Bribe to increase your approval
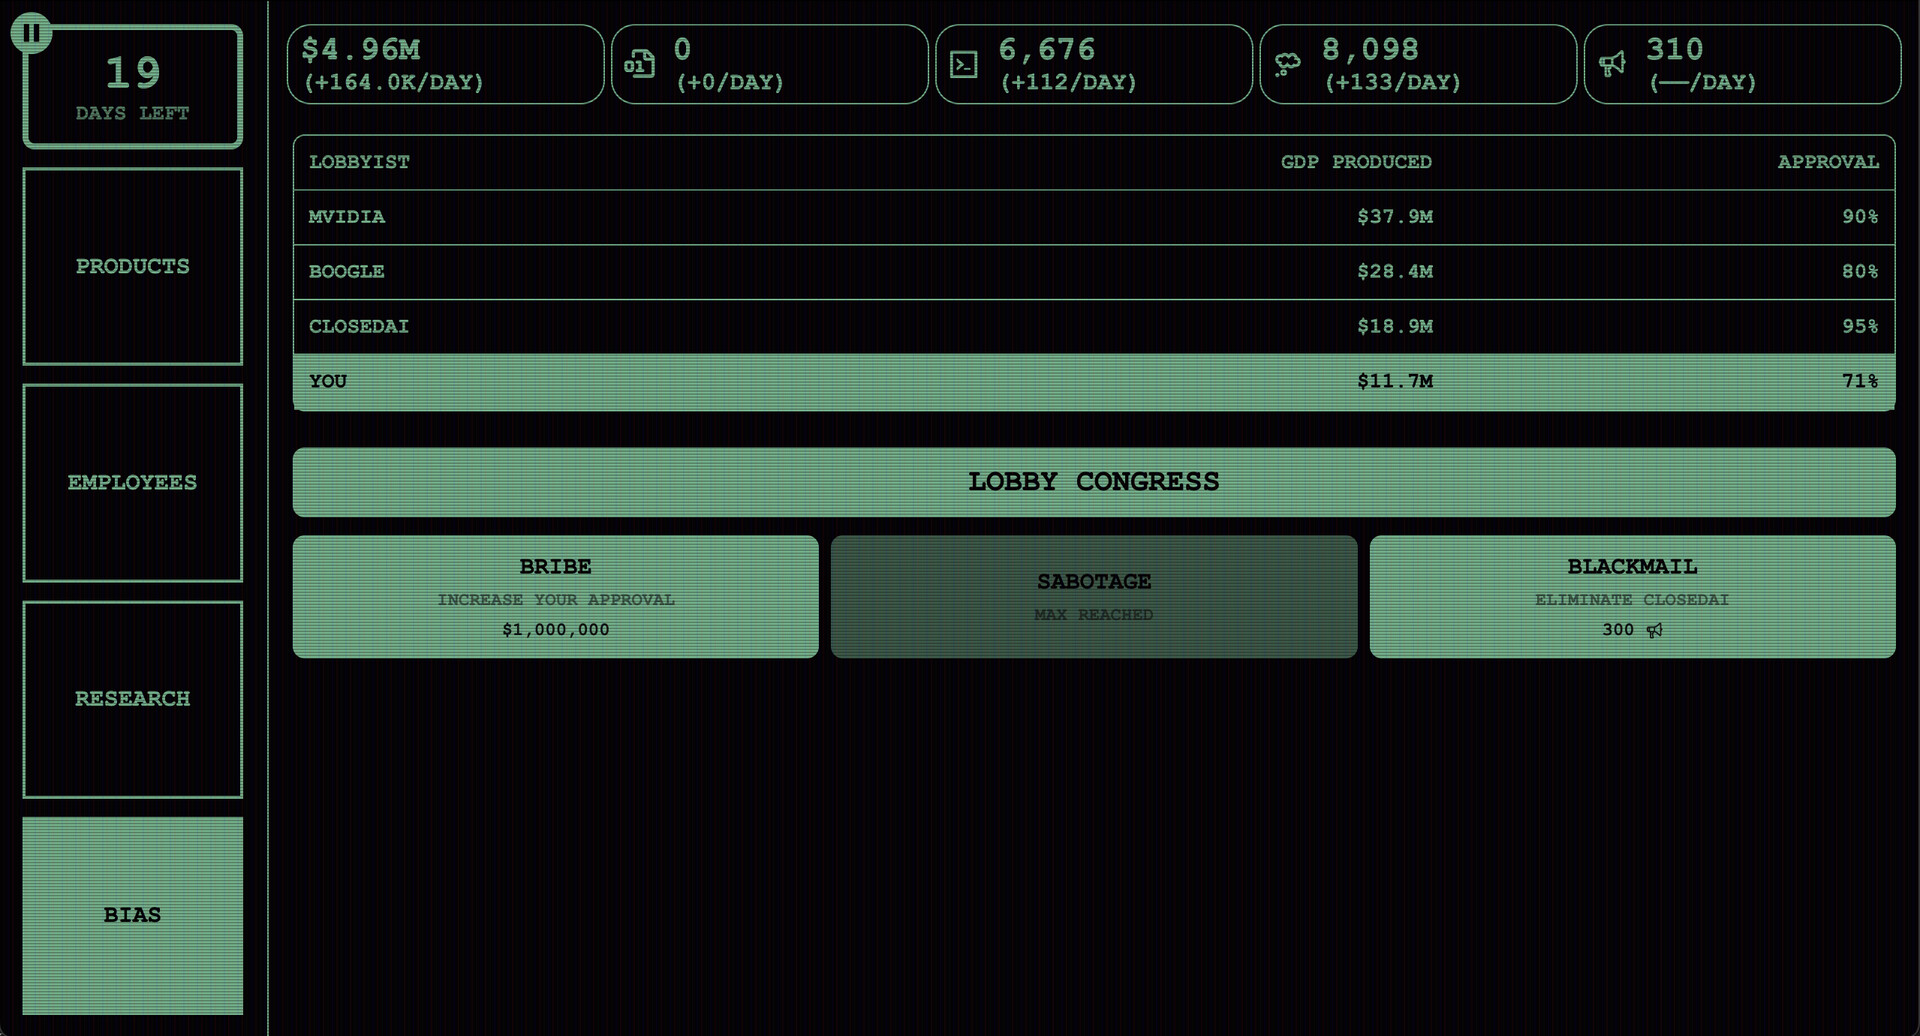 coord(555,597)
